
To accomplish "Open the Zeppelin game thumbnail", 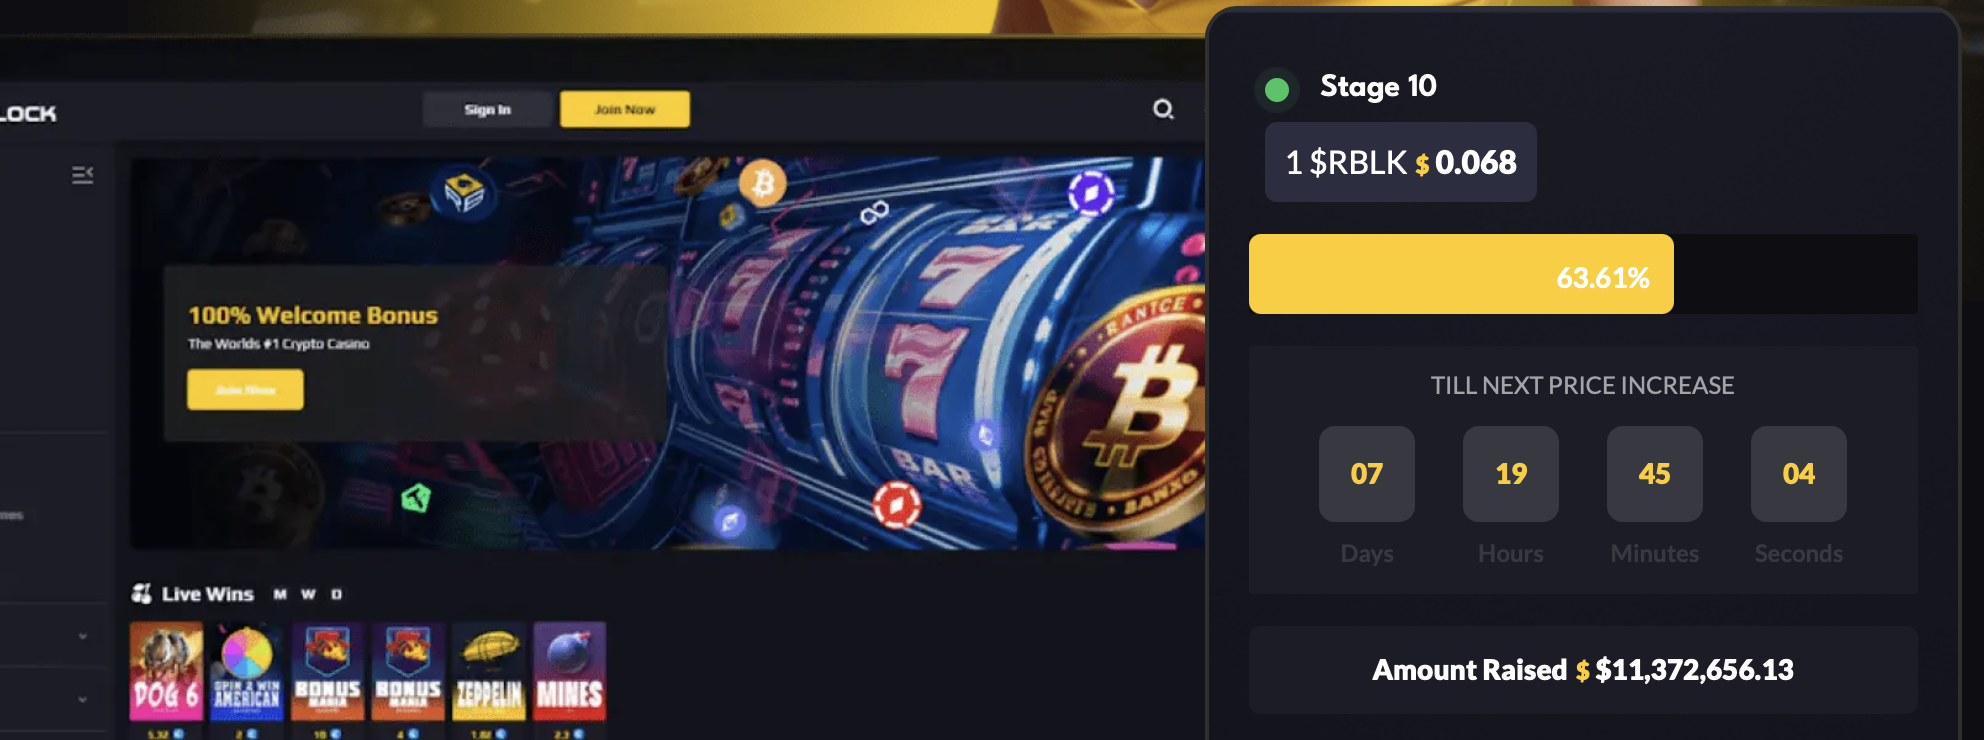I will pos(489,671).
